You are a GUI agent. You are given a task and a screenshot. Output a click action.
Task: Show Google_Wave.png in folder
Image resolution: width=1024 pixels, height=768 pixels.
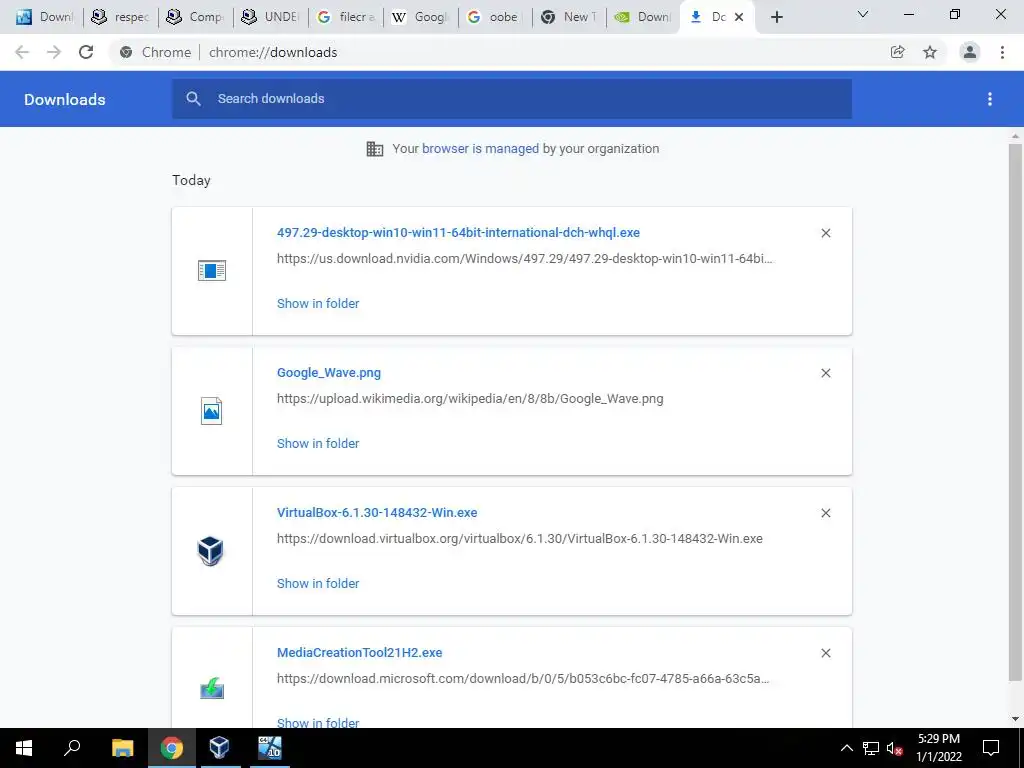point(318,443)
